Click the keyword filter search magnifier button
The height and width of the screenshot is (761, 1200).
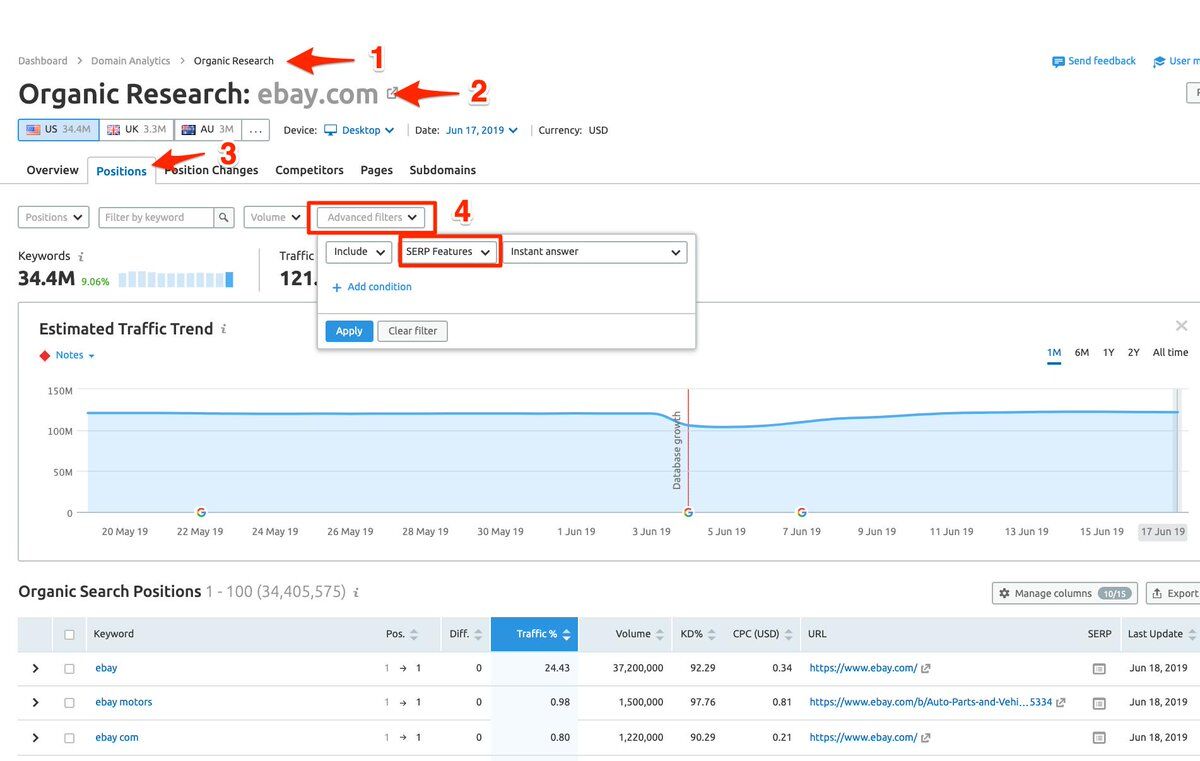(x=225, y=217)
